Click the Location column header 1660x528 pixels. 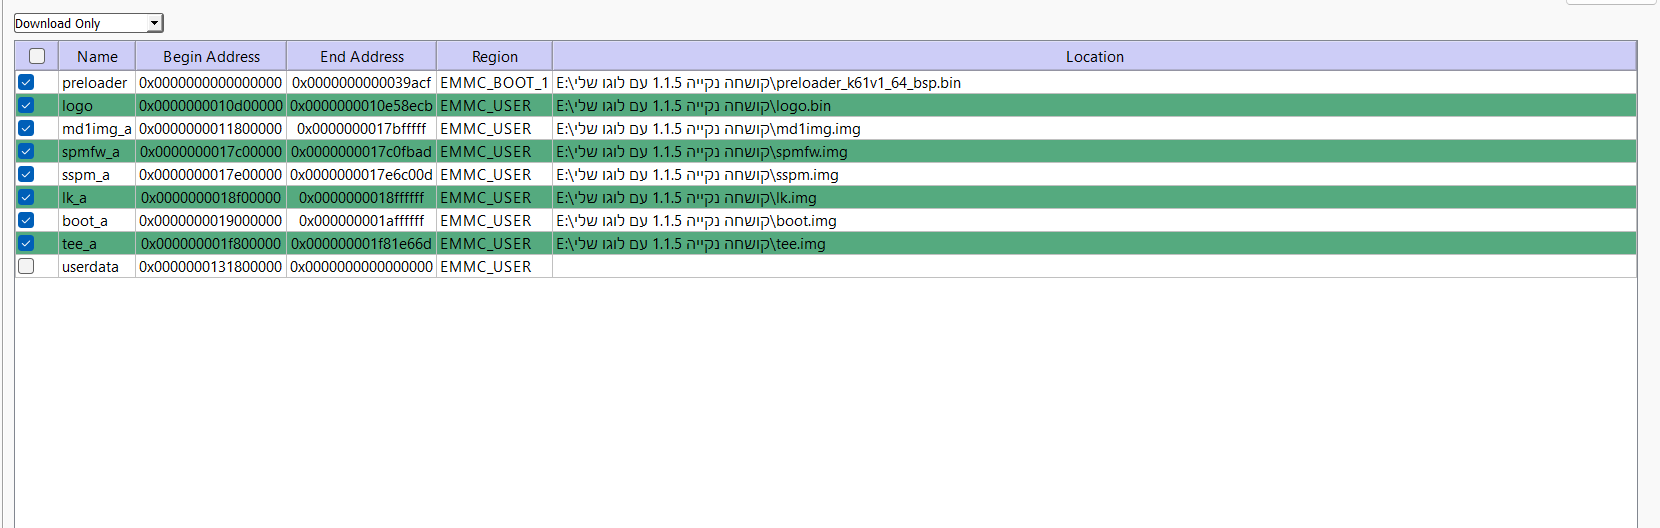[x=1094, y=56]
